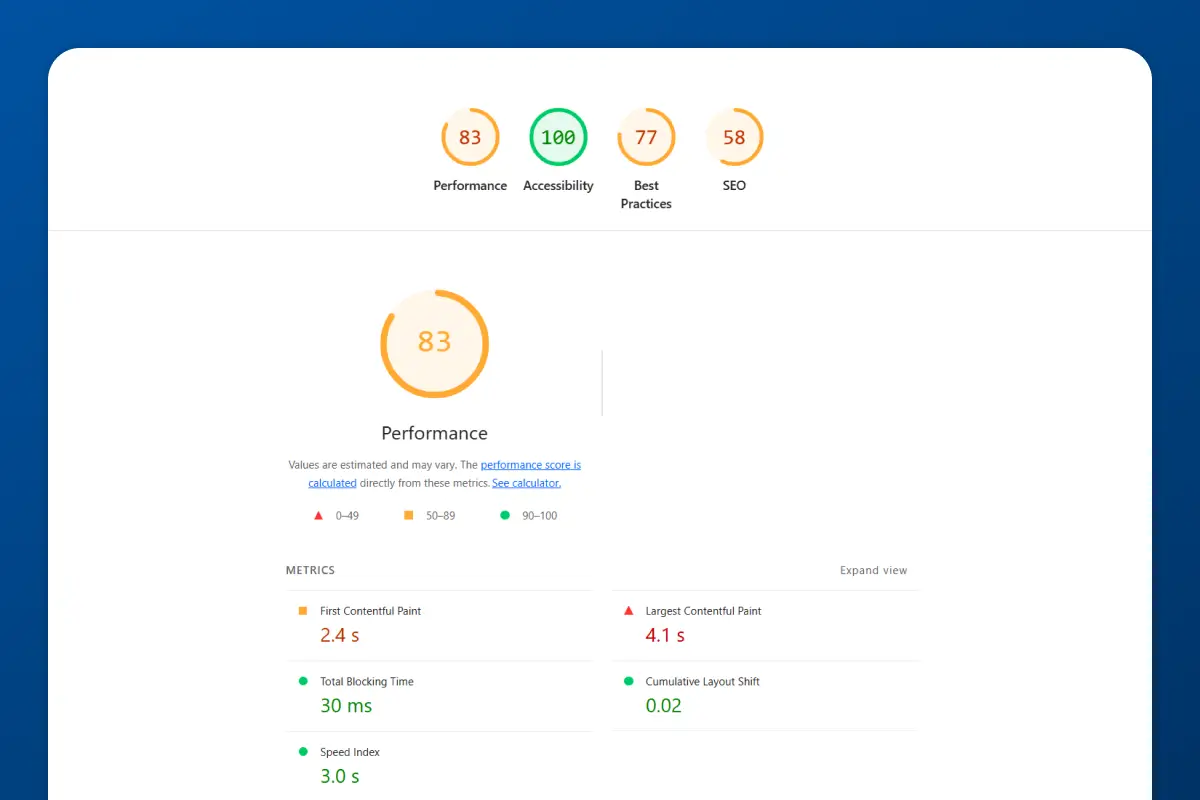Click the red triangle beside Largest Contentful Paint
1200x800 pixels.
[x=628, y=610]
